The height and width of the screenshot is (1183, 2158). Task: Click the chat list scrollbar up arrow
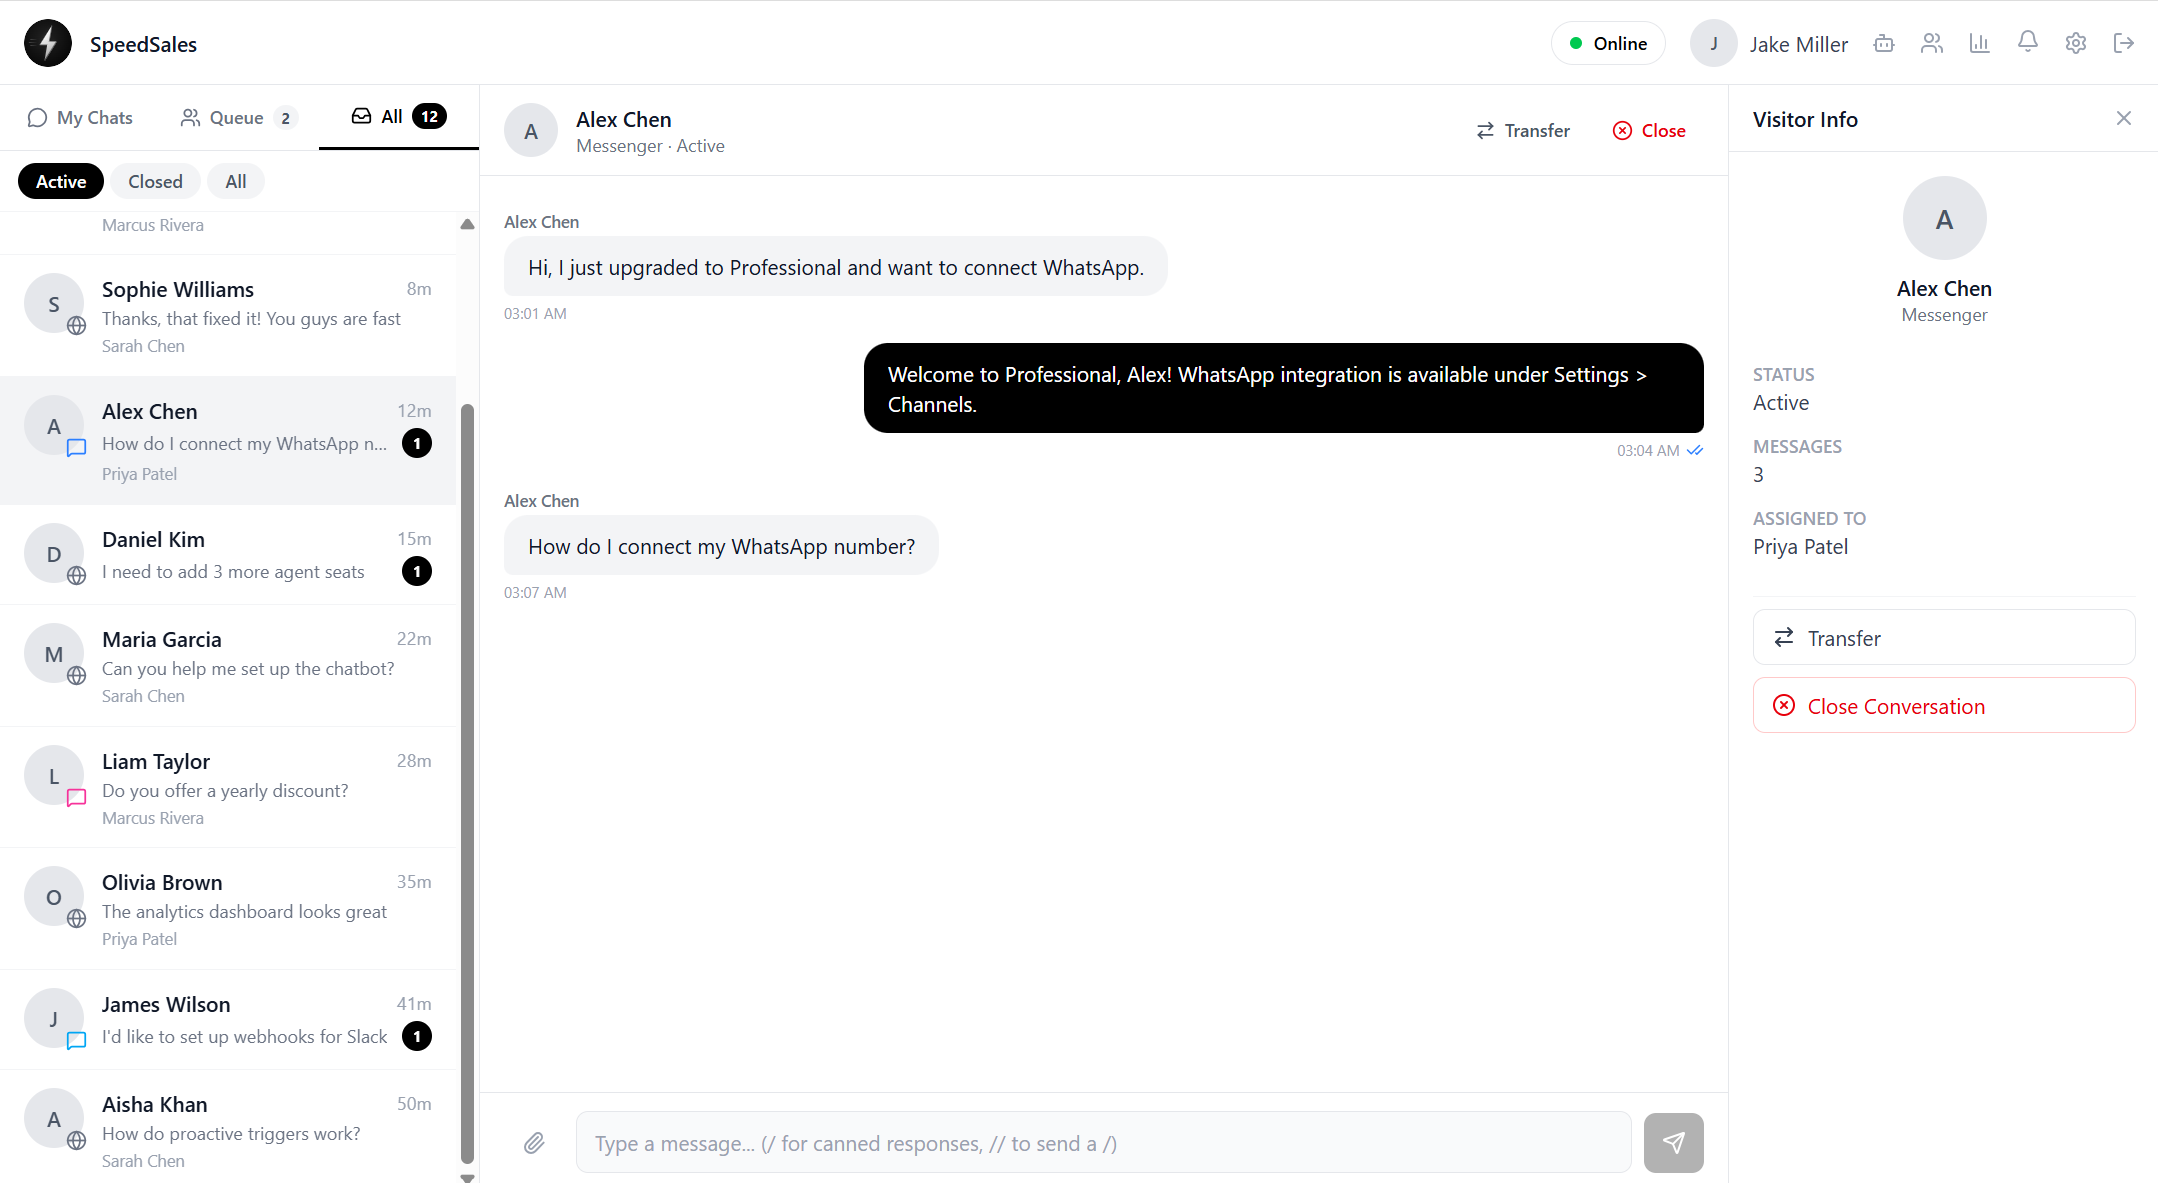pos(467,225)
